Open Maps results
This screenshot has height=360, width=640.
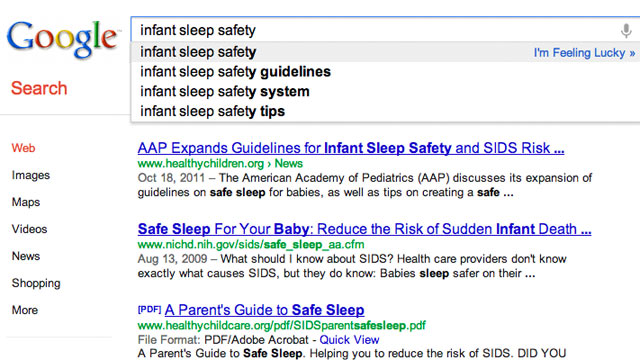pyautogui.click(x=26, y=202)
